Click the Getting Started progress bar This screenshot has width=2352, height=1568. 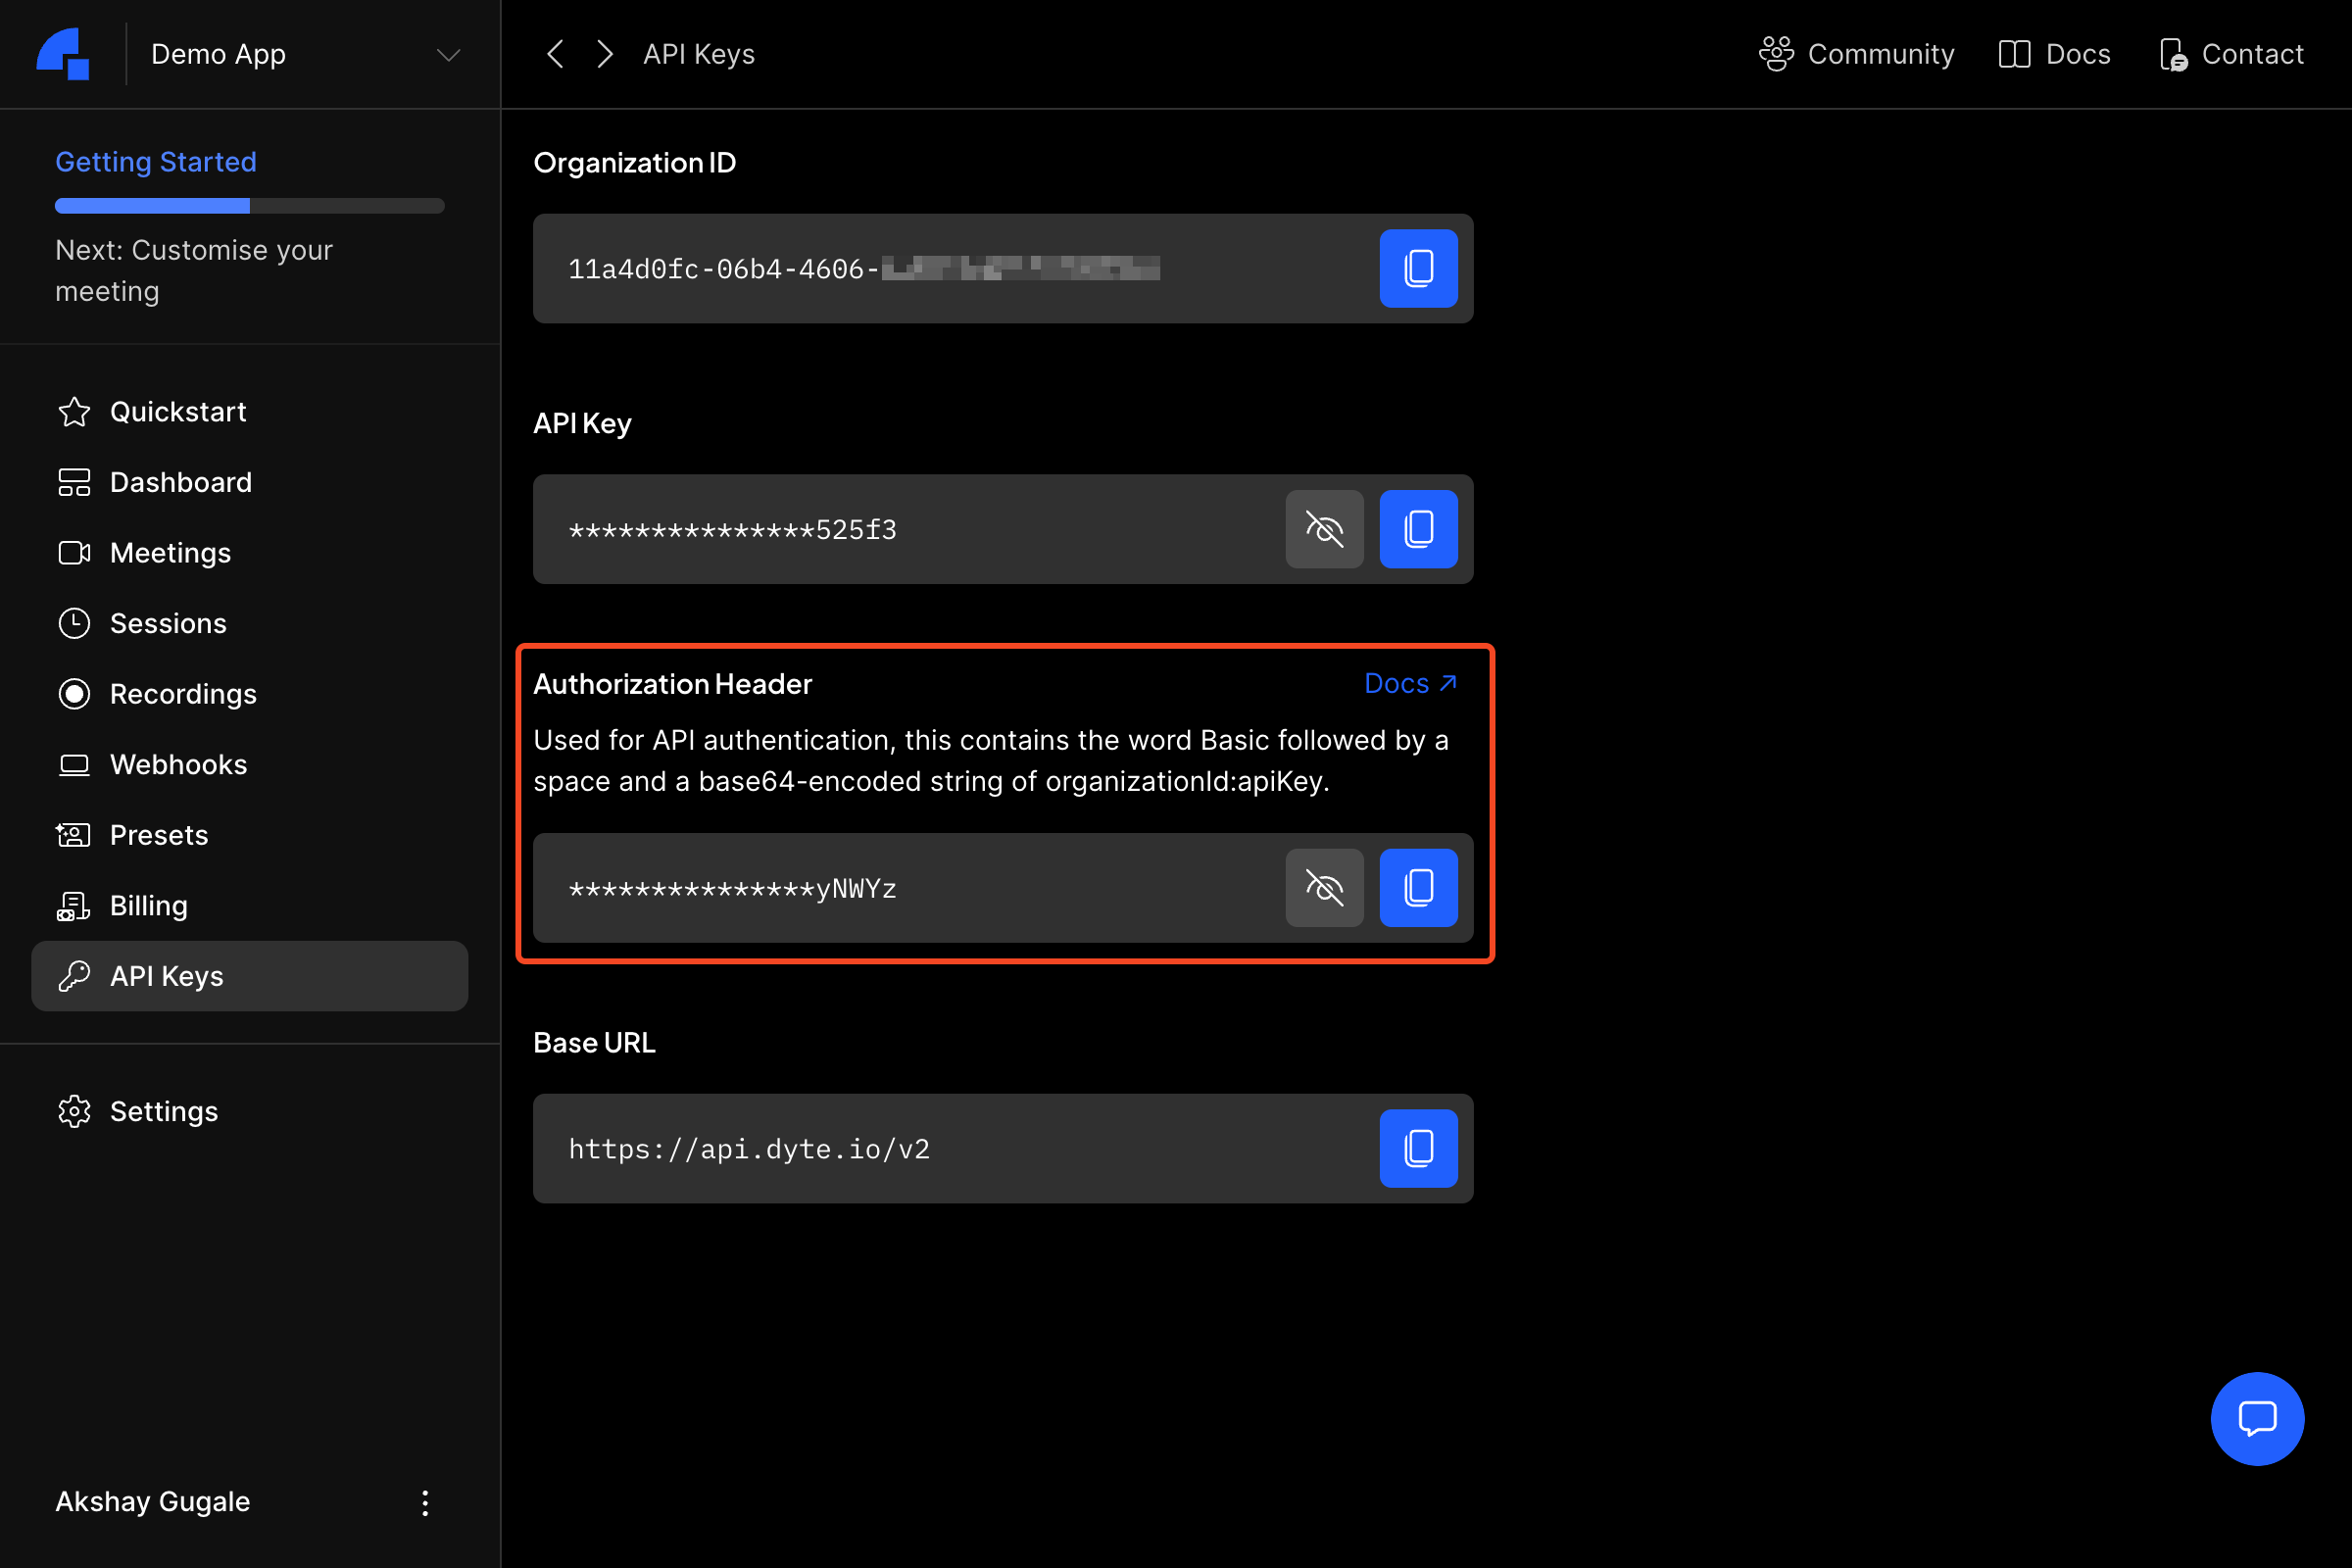[x=249, y=205]
